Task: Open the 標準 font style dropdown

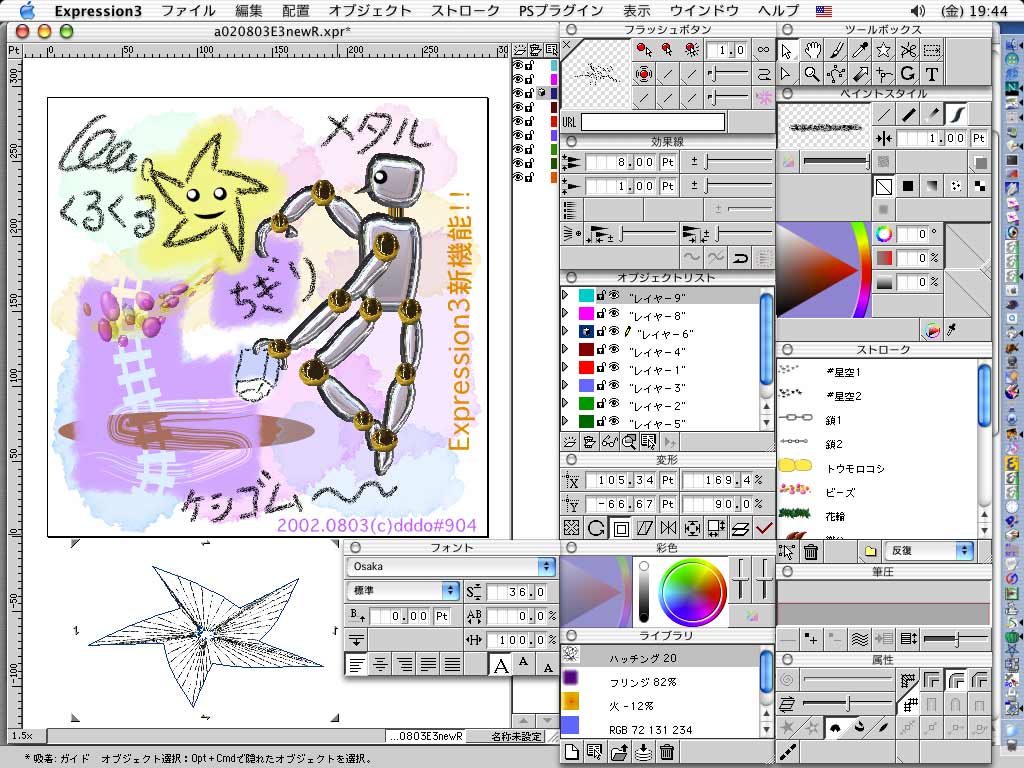Action: tap(403, 590)
